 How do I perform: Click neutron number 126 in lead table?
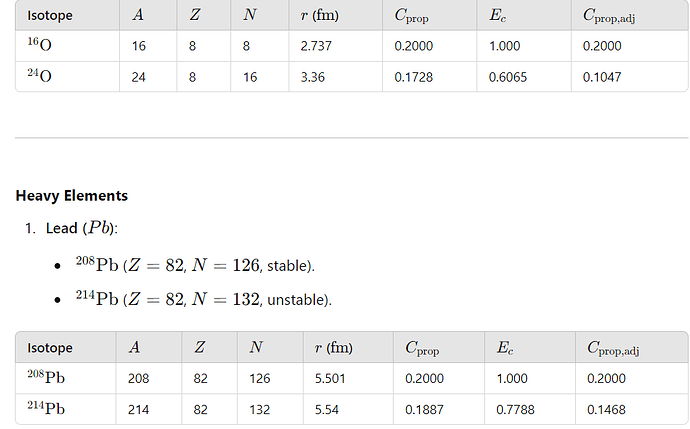(260, 378)
